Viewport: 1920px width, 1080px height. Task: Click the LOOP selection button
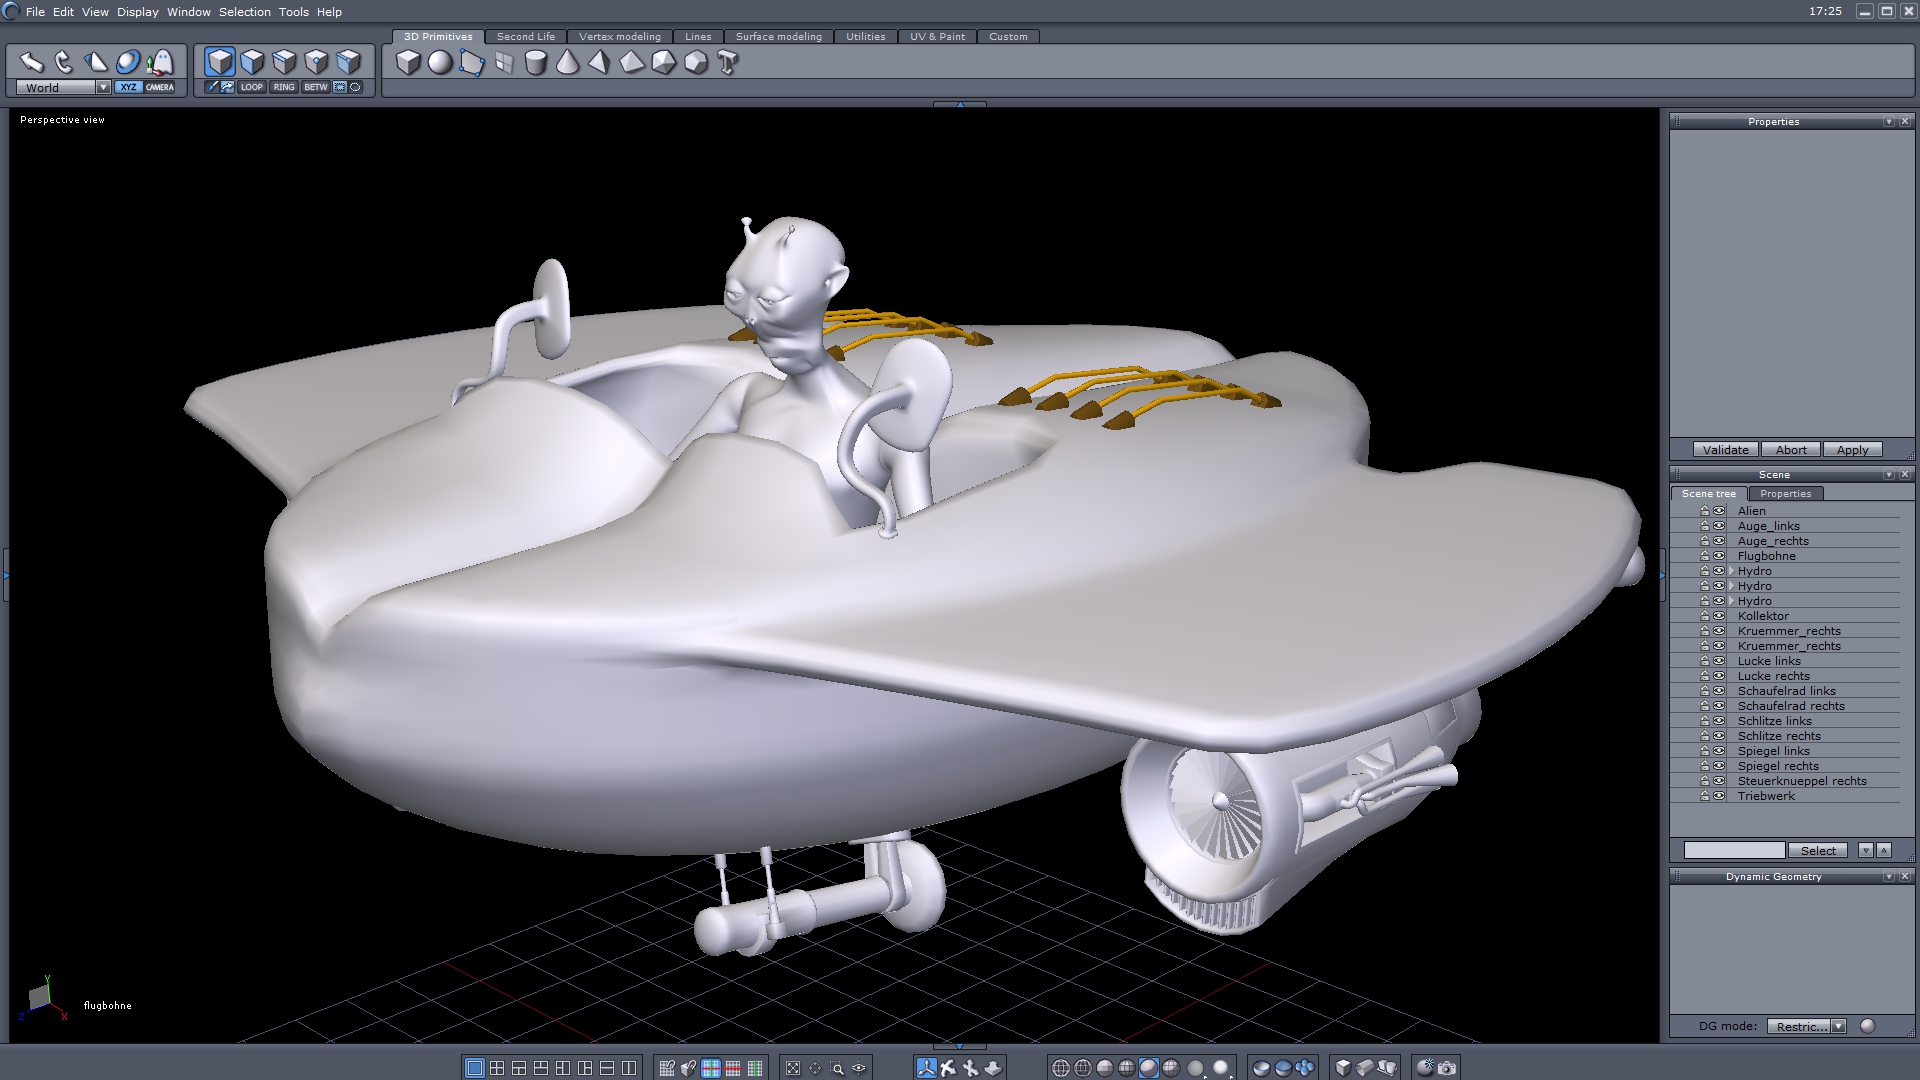tap(251, 87)
